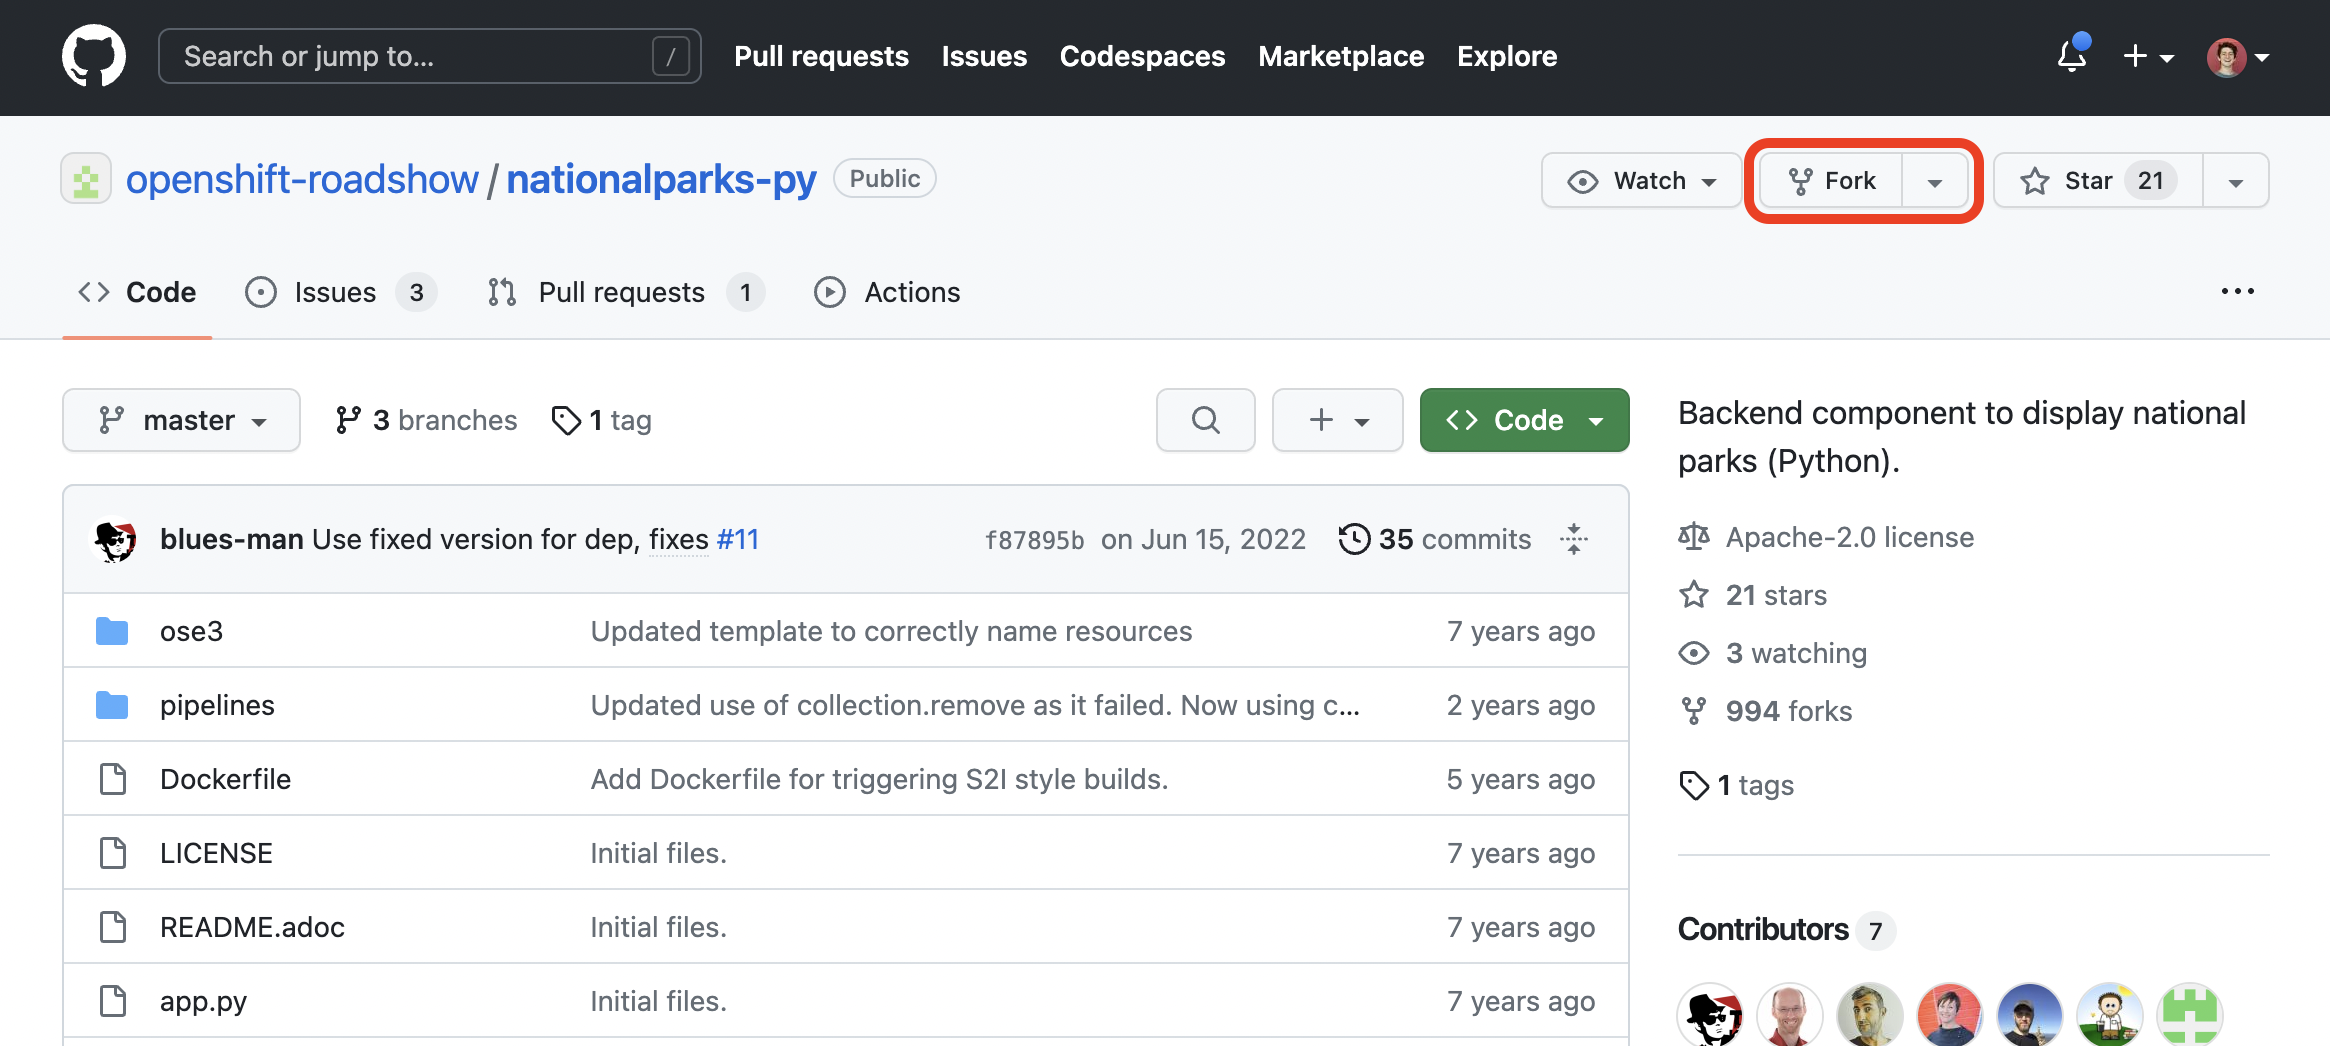Click the file search magnifier button

click(1206, 420)
